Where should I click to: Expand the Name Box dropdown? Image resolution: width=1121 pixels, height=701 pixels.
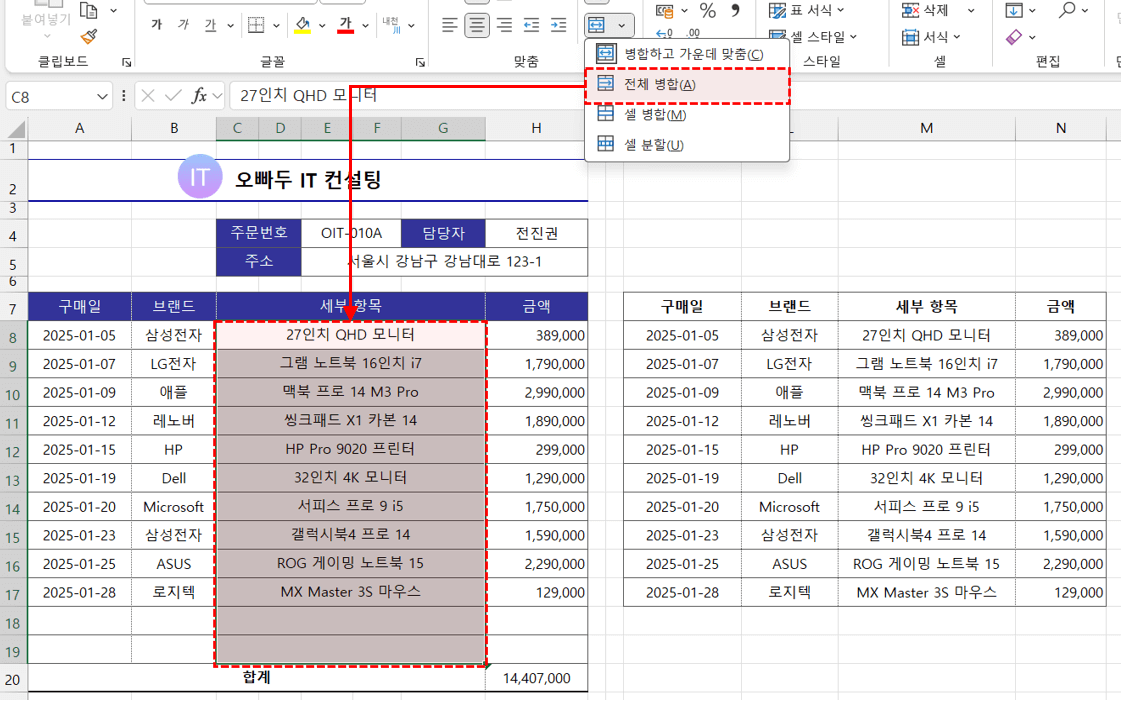pyautogui.click(x=103, y=96)
